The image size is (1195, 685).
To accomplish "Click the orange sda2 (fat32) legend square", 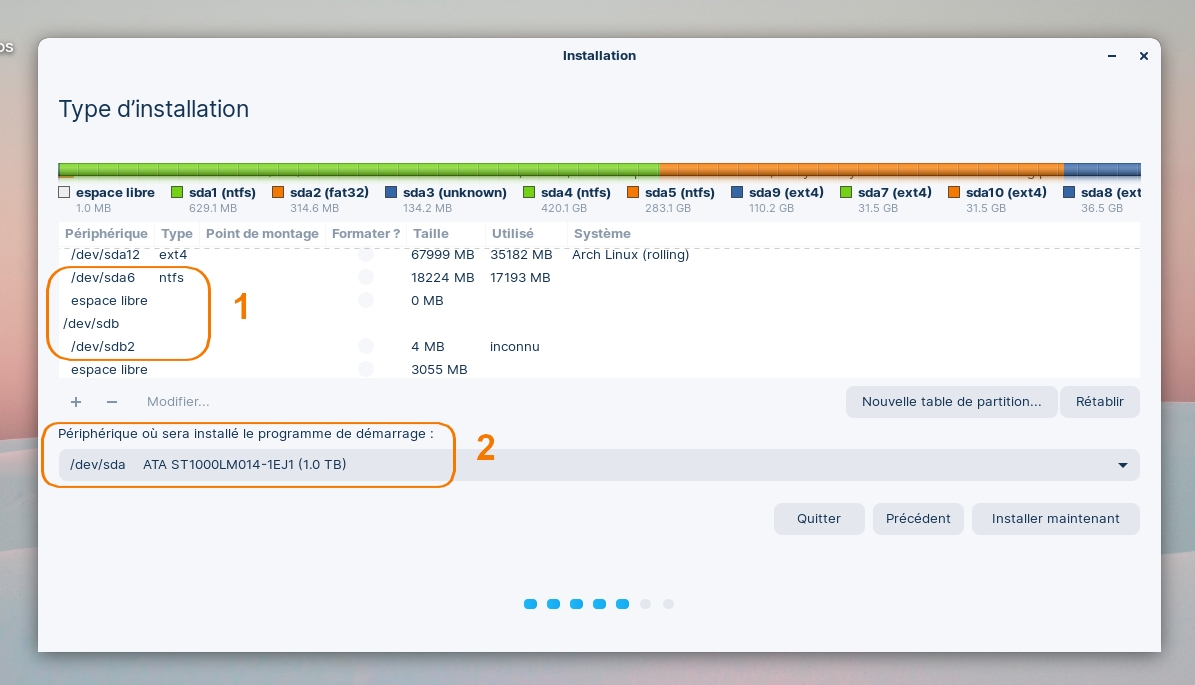I will point(278,192).
